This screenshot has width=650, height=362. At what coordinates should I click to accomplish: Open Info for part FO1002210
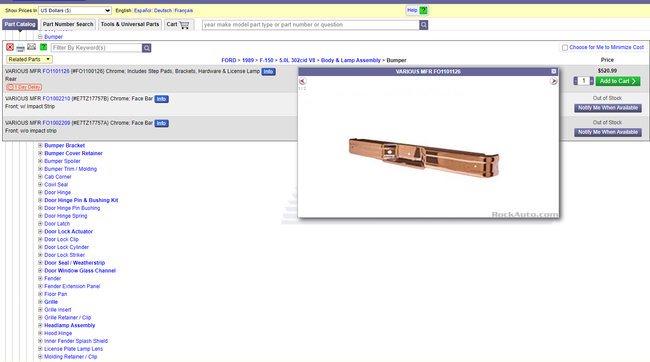point(161,99)
